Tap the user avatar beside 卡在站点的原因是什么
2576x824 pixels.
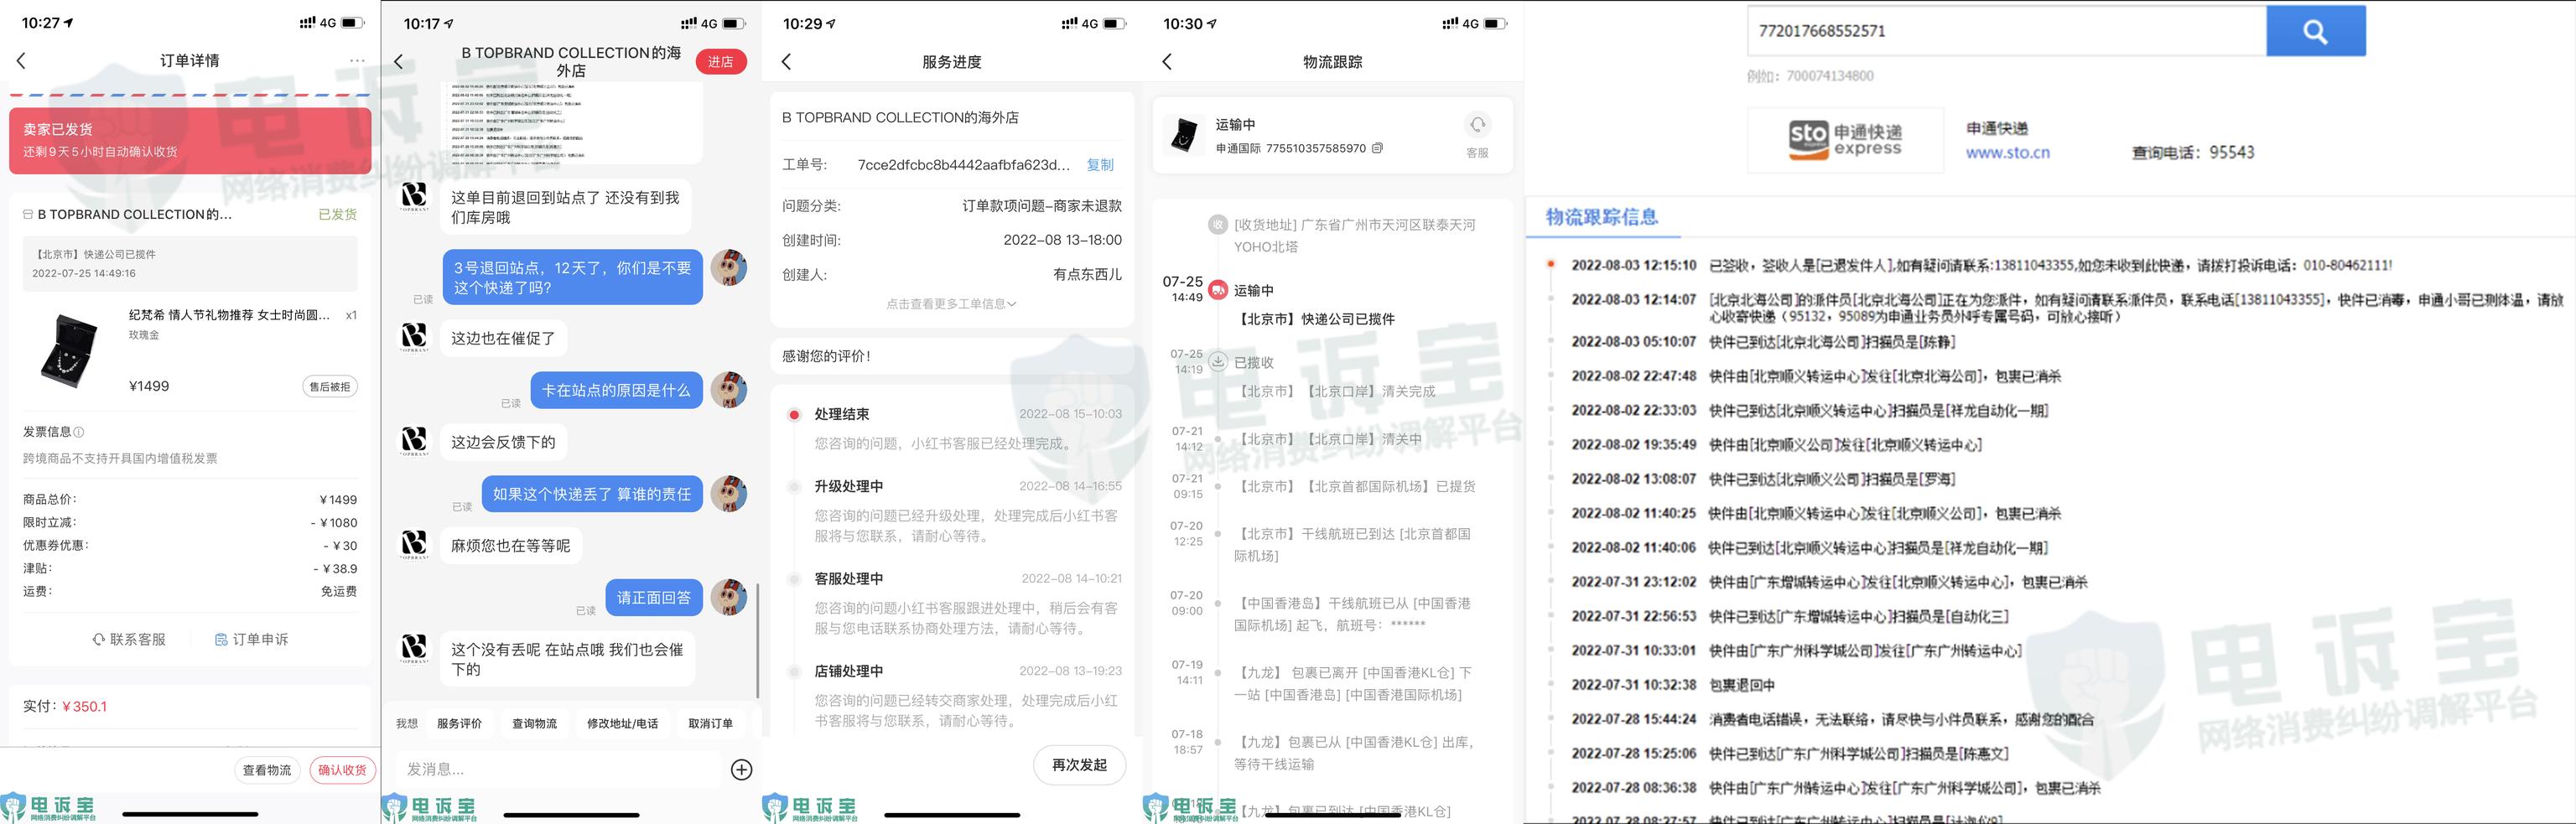pyautogui.click(x=729, y=389)
